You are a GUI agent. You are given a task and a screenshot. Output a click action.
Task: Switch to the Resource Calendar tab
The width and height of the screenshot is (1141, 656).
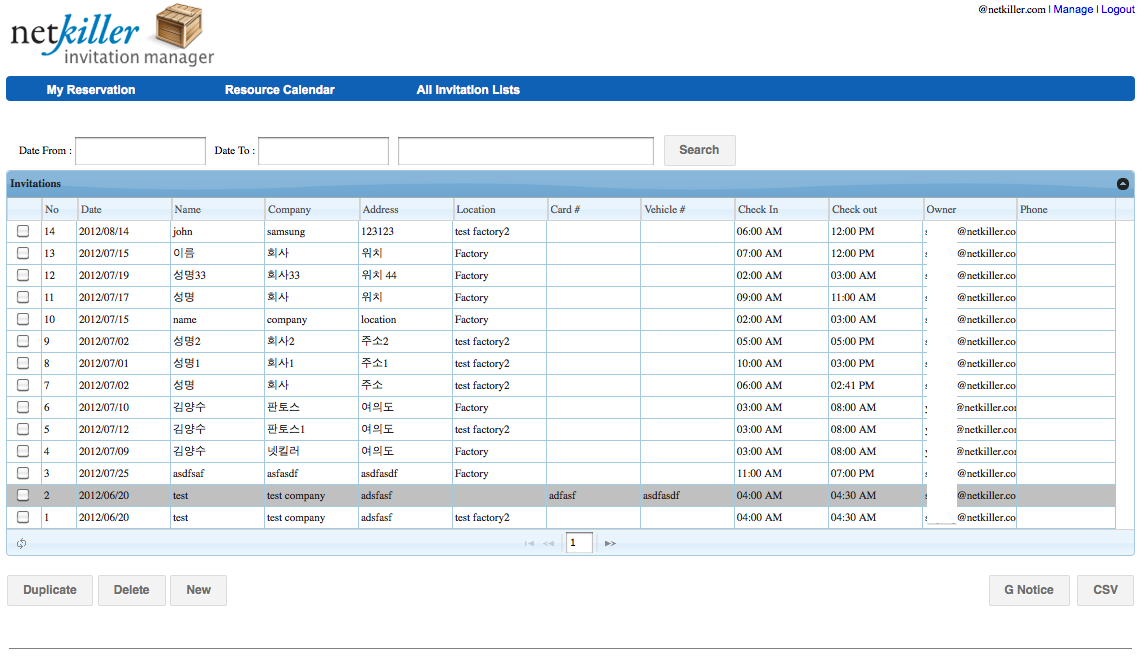(x=279, y=90)
